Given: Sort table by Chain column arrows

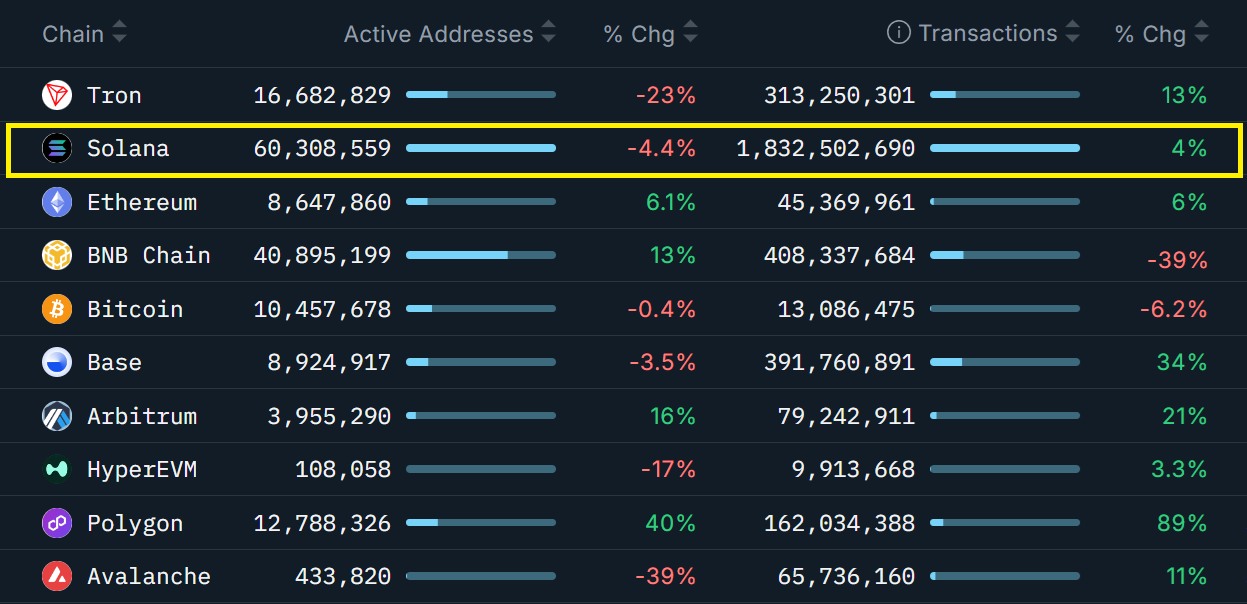Looking at the screenshot, I should 120,33.
